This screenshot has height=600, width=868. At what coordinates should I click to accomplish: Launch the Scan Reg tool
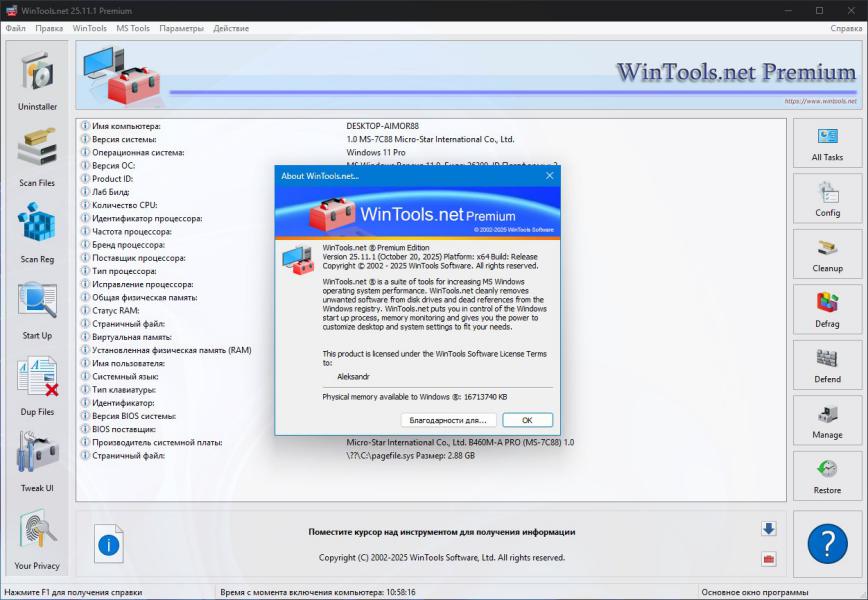click(x=38, y=232)
